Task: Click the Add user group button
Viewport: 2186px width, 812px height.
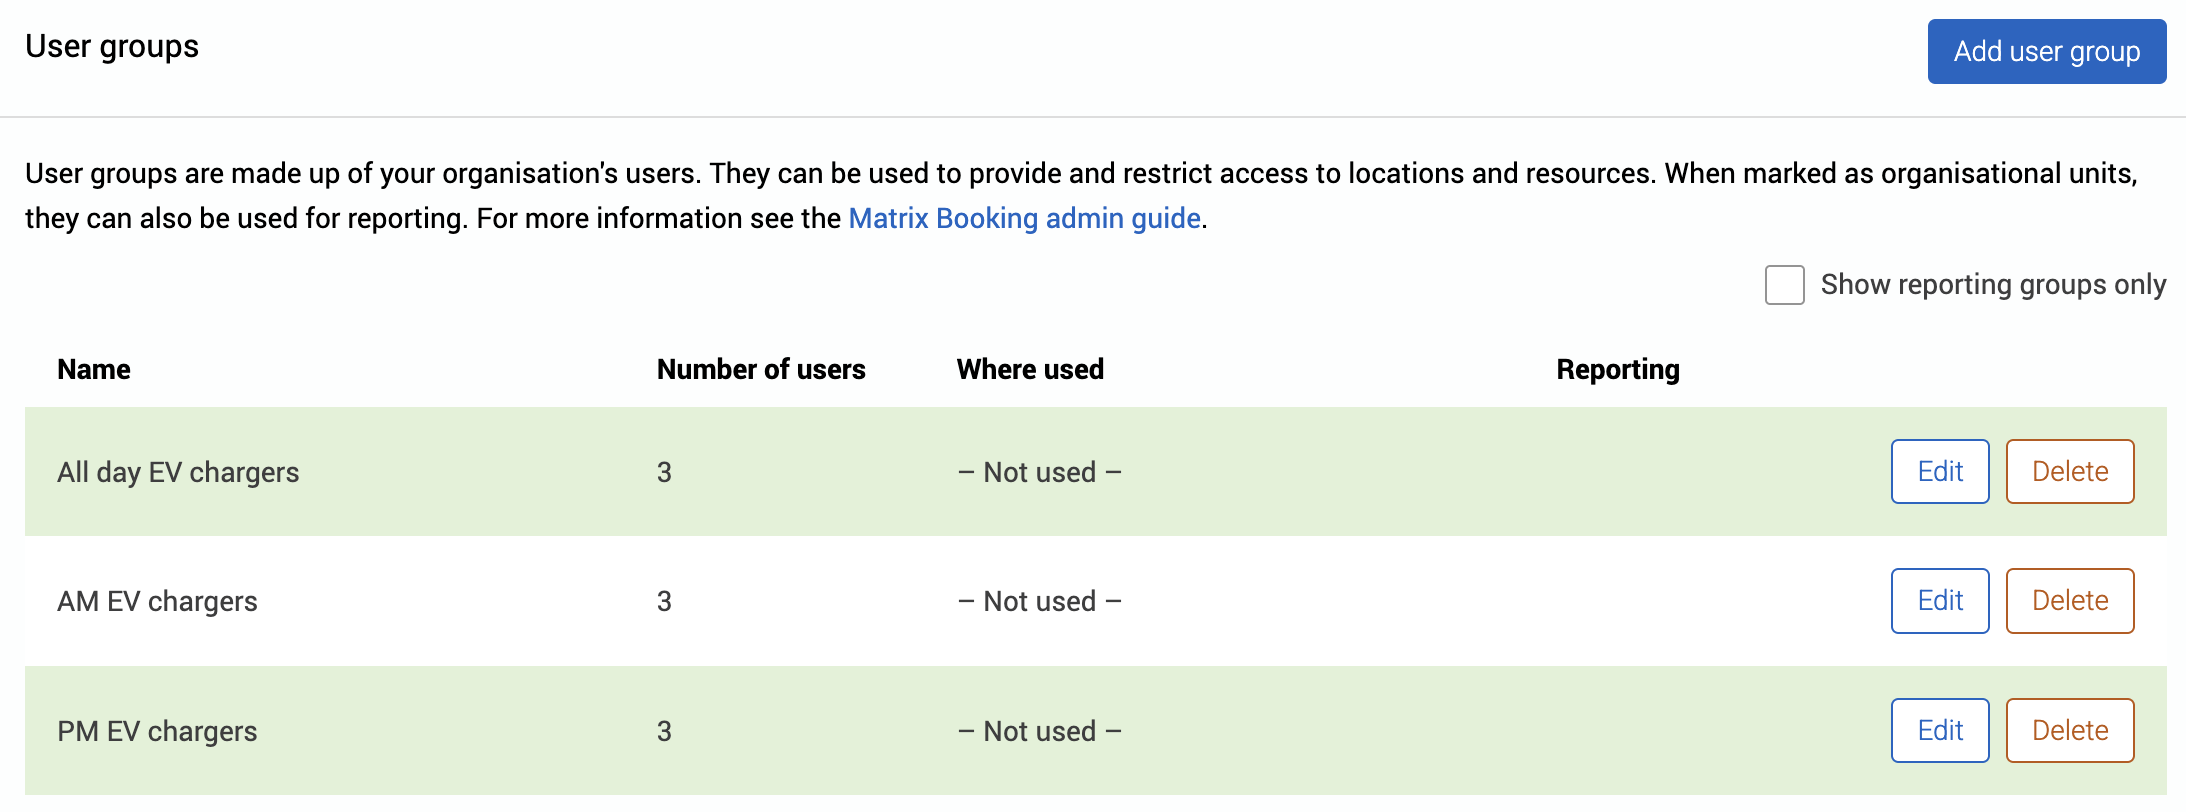Action: click(x=2046, y=51)
